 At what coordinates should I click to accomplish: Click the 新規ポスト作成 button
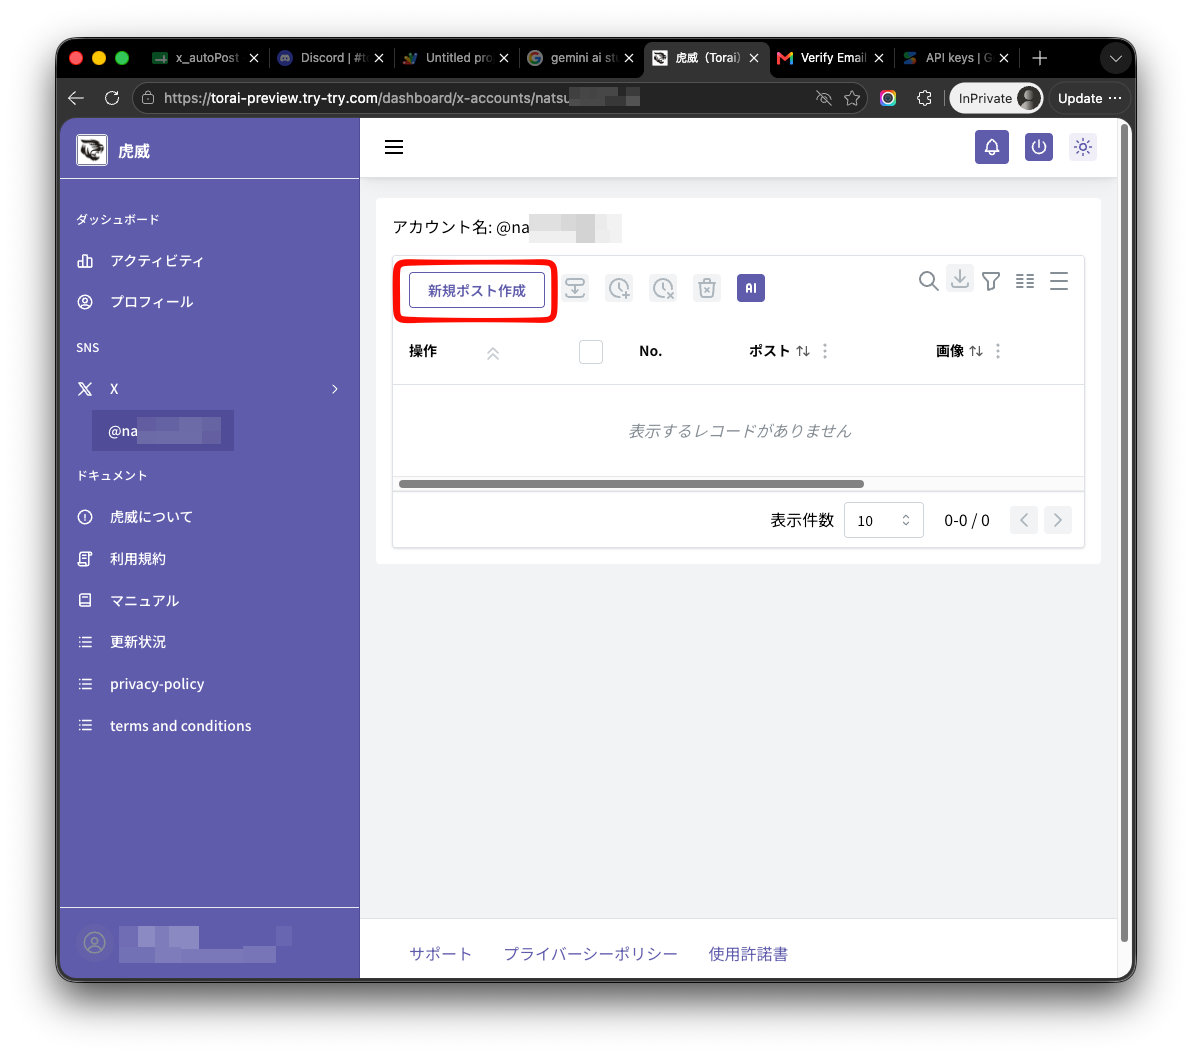point(477,290)
